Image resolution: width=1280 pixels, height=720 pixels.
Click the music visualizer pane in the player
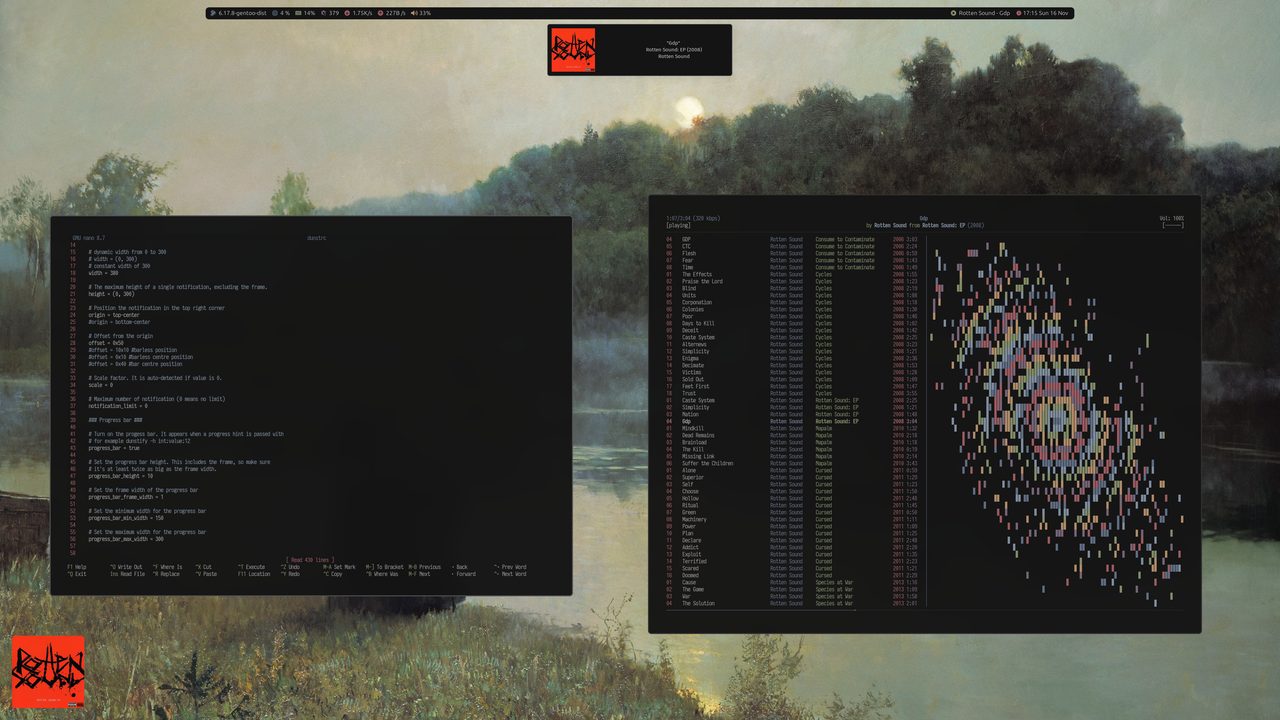1056,421
